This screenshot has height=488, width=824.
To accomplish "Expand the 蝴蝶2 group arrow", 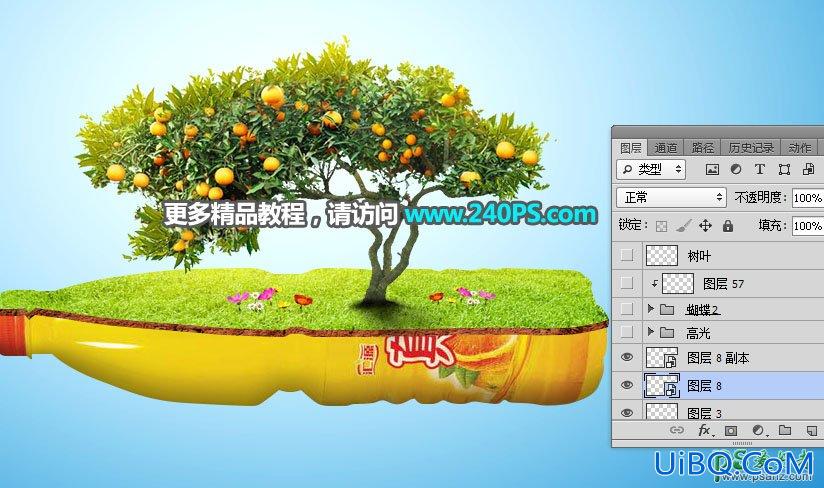I will (x=651, y=308).
